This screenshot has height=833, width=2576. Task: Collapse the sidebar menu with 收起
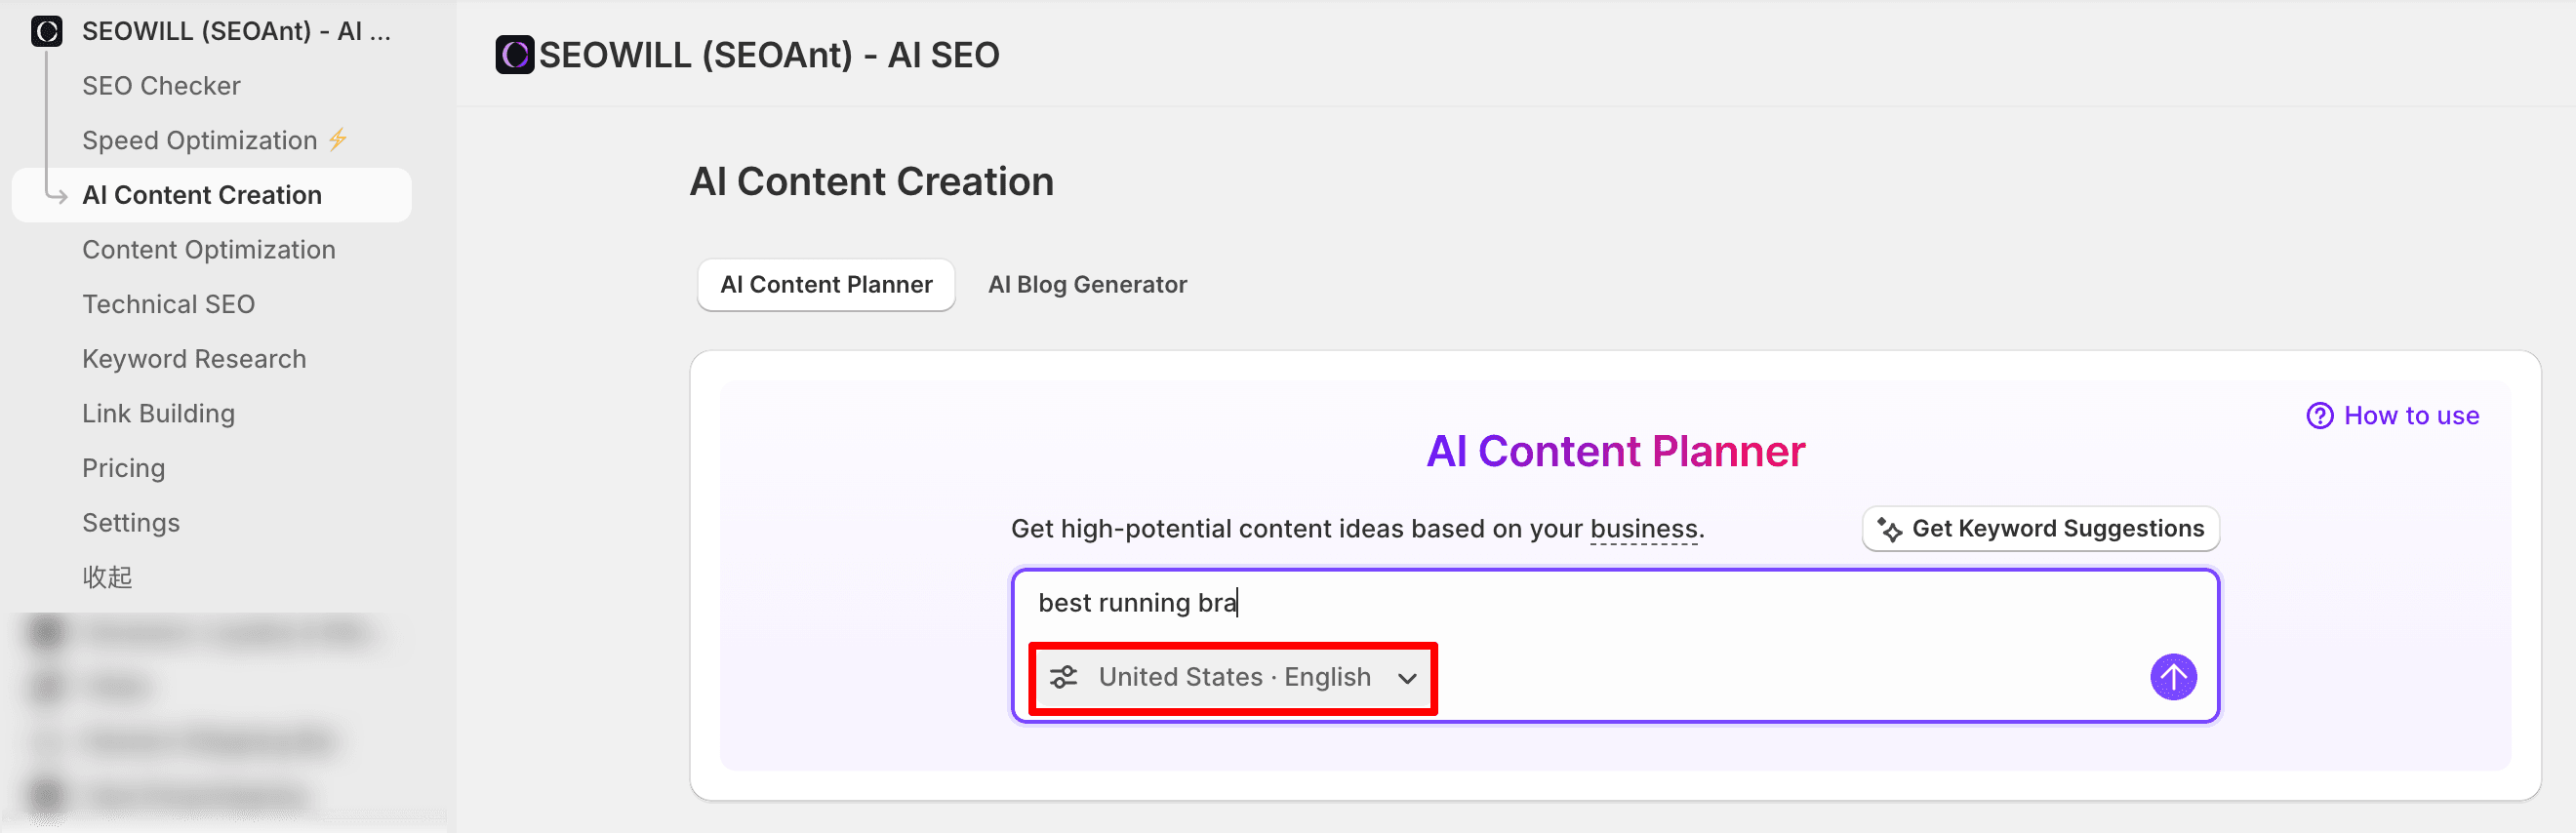pyautogui.click(x=107, y=577)
